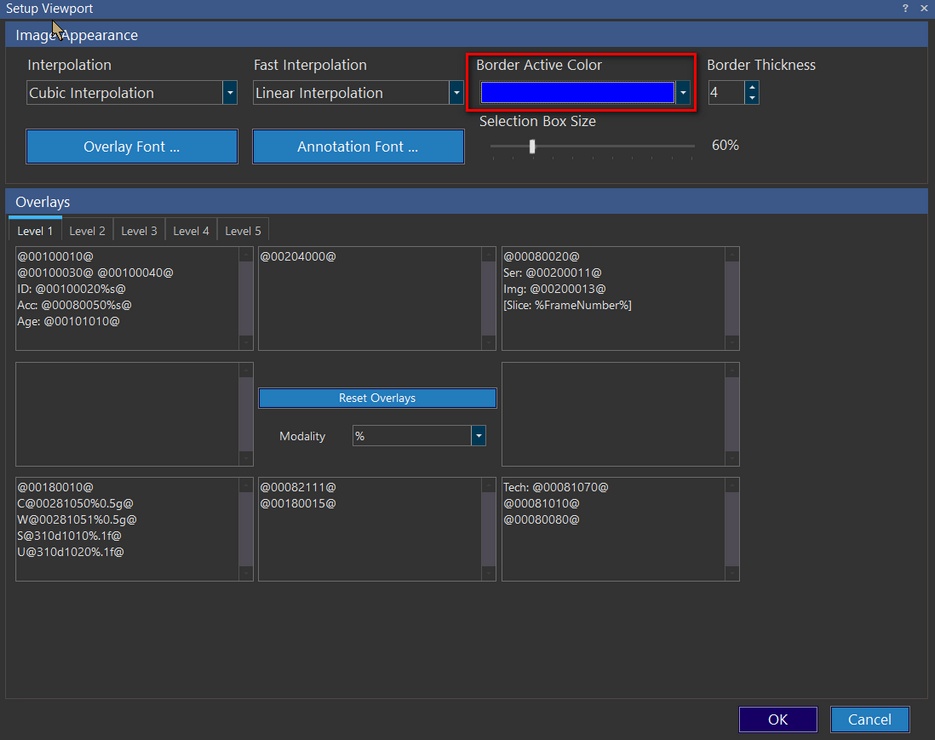Click the help question mark icon
Screen dimensions: 935x740
905,8
